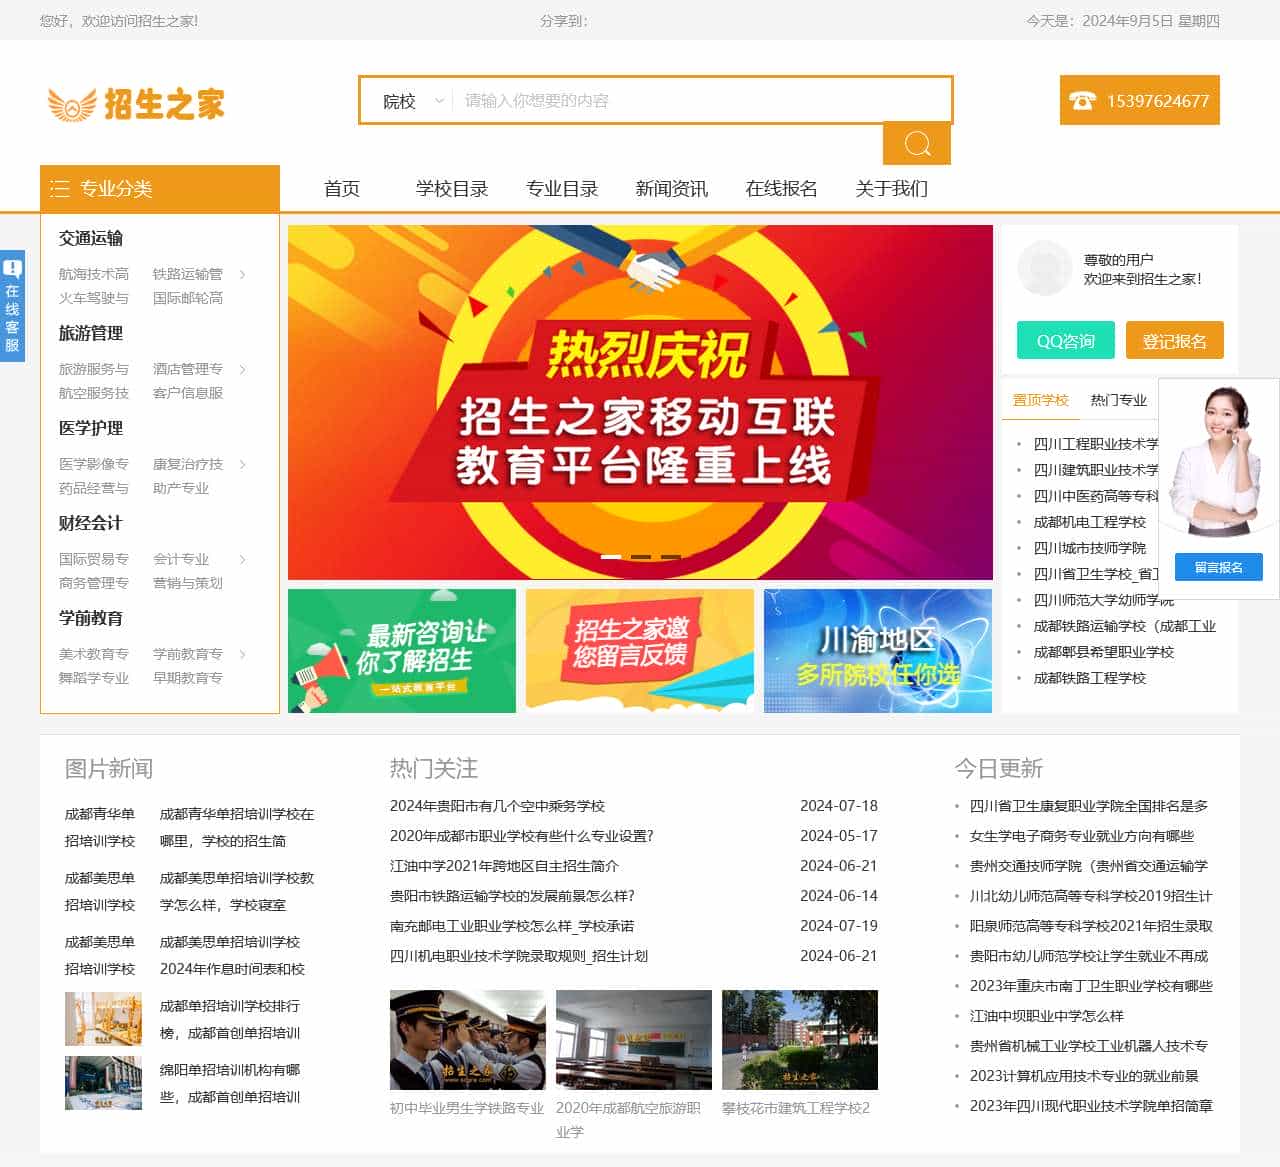Select the third banner carousel indicator
Image resolution: width=1280 pixels, height=1167 pixels.
[x=671, y=557]
